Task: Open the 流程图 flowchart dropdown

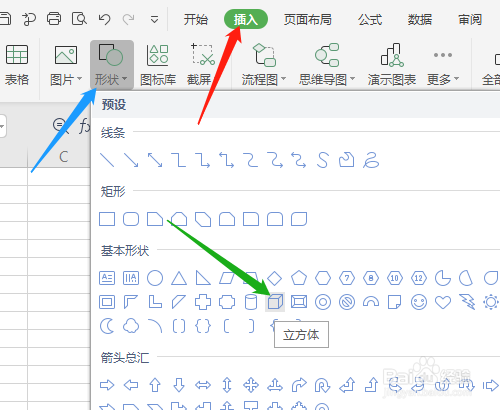Action: [264, 65]
